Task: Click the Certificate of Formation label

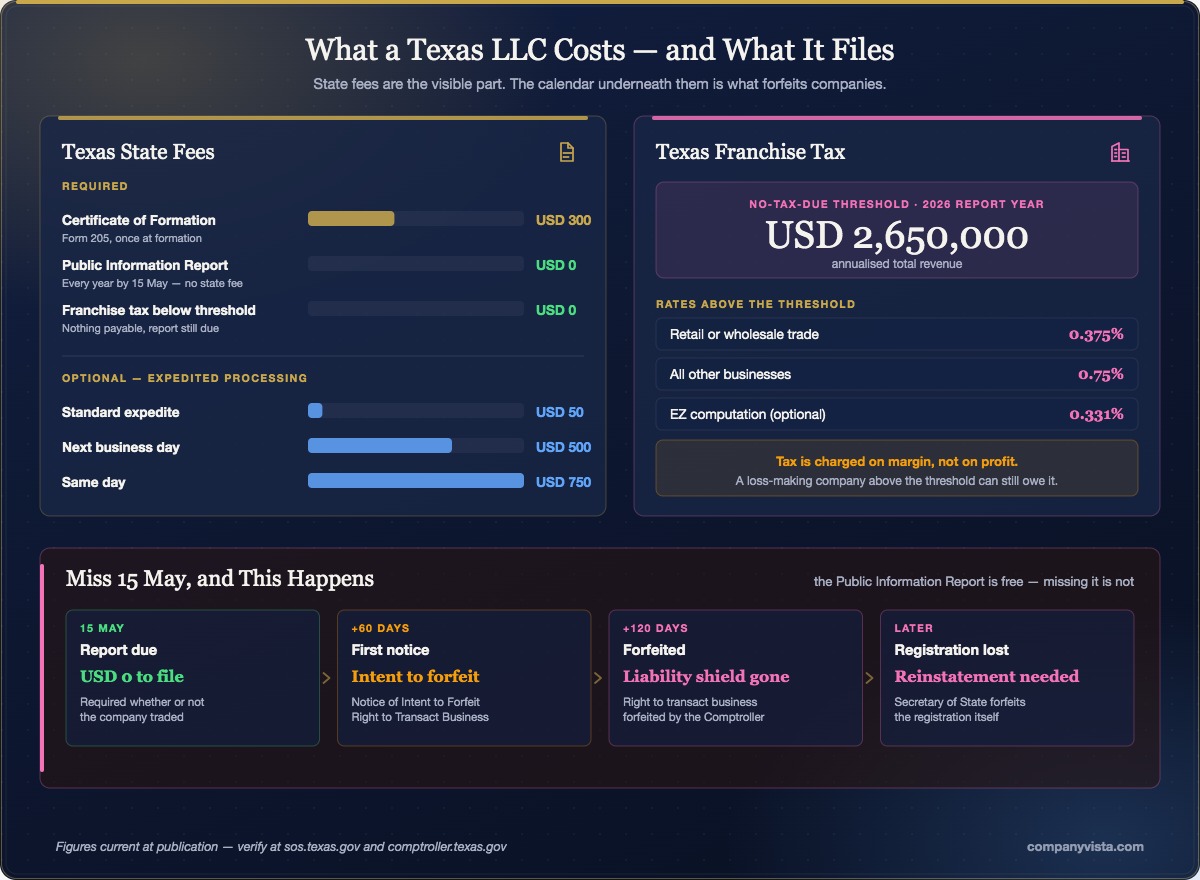Action: (139, 220)
